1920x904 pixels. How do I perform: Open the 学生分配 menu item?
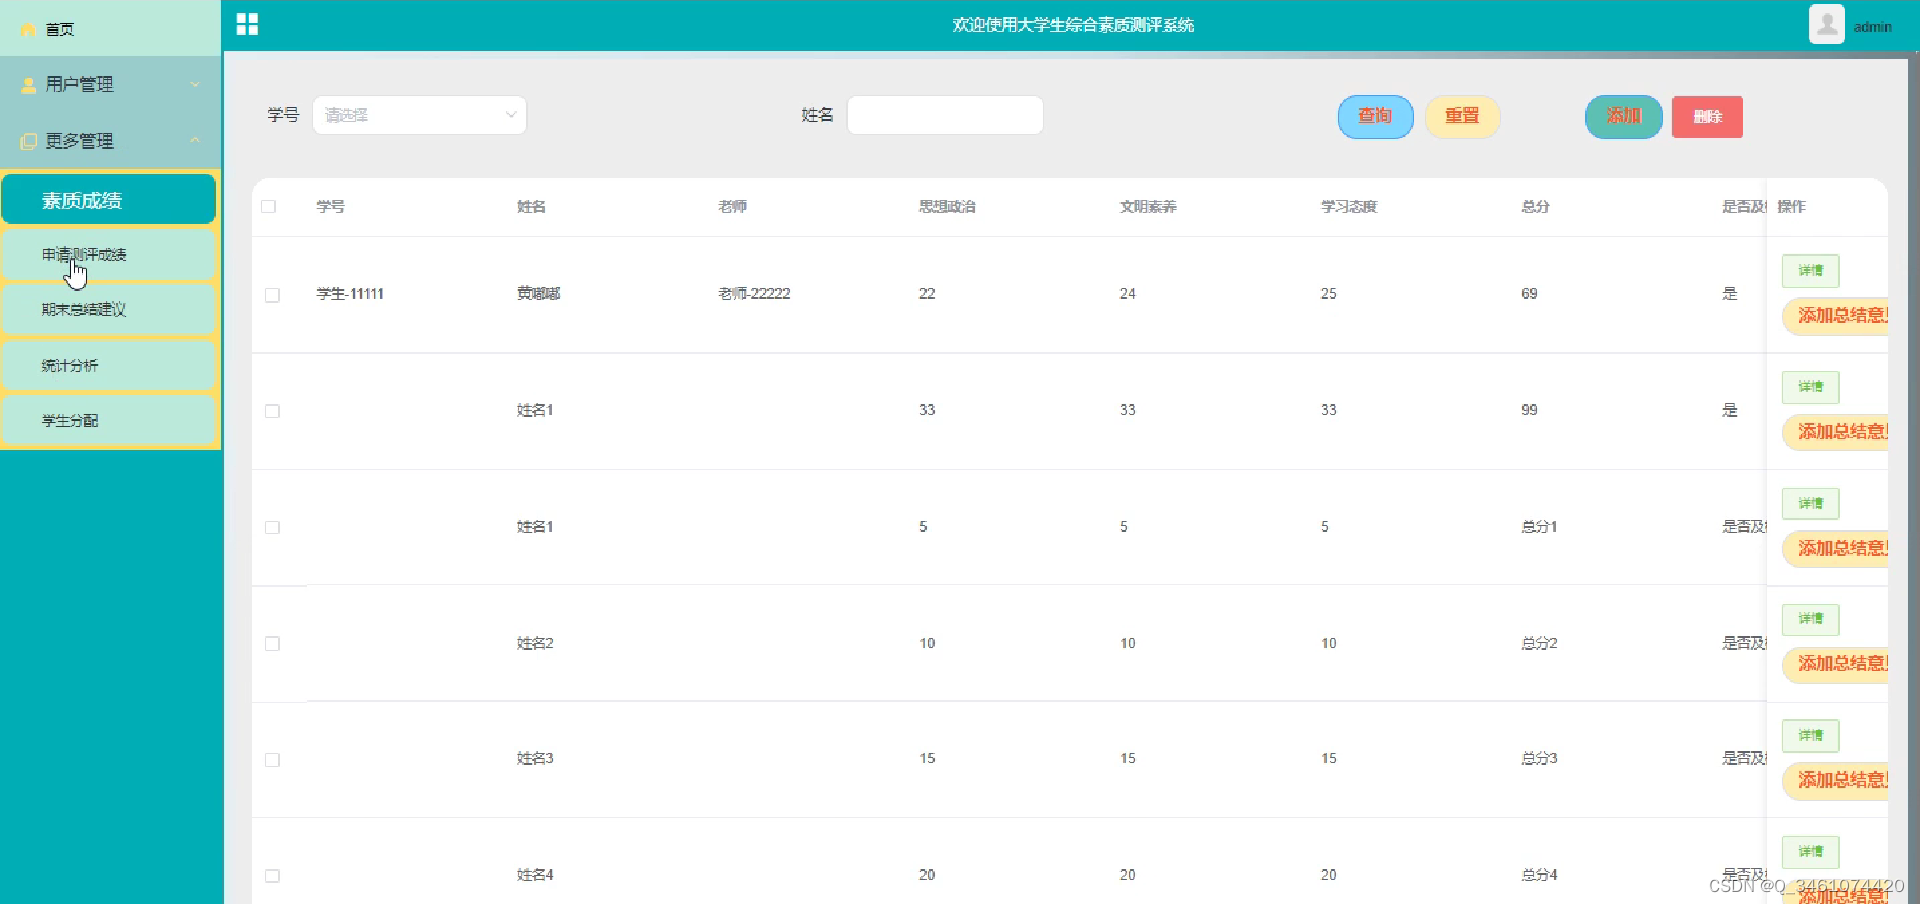(x=109, y=421)
